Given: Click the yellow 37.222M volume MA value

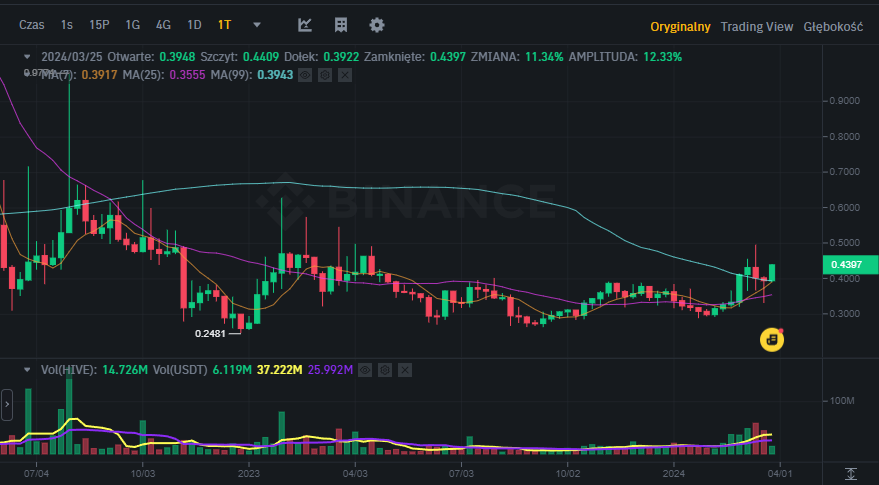Looking at the screenshot, I should click(x=279, y=370).
